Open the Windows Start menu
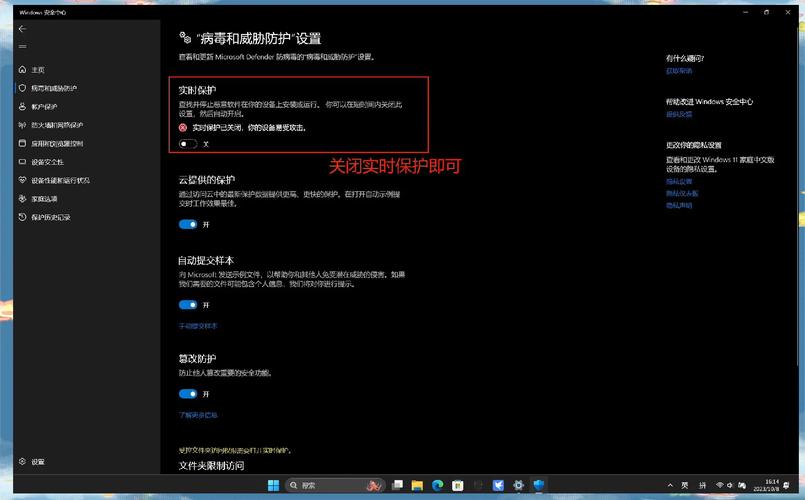 tap(274, 485)
